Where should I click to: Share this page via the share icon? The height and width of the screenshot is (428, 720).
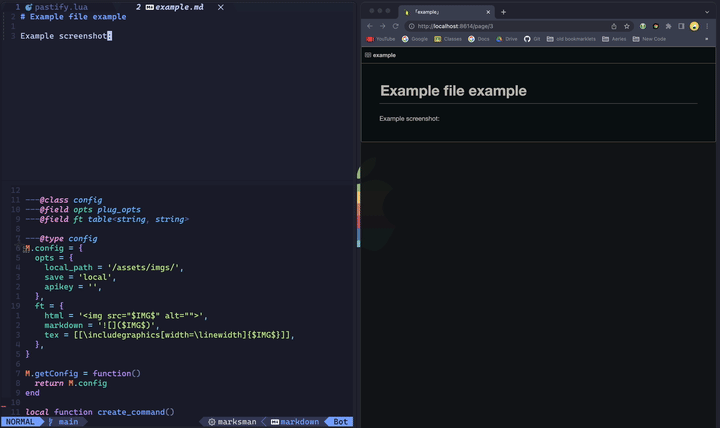point(614,26)
